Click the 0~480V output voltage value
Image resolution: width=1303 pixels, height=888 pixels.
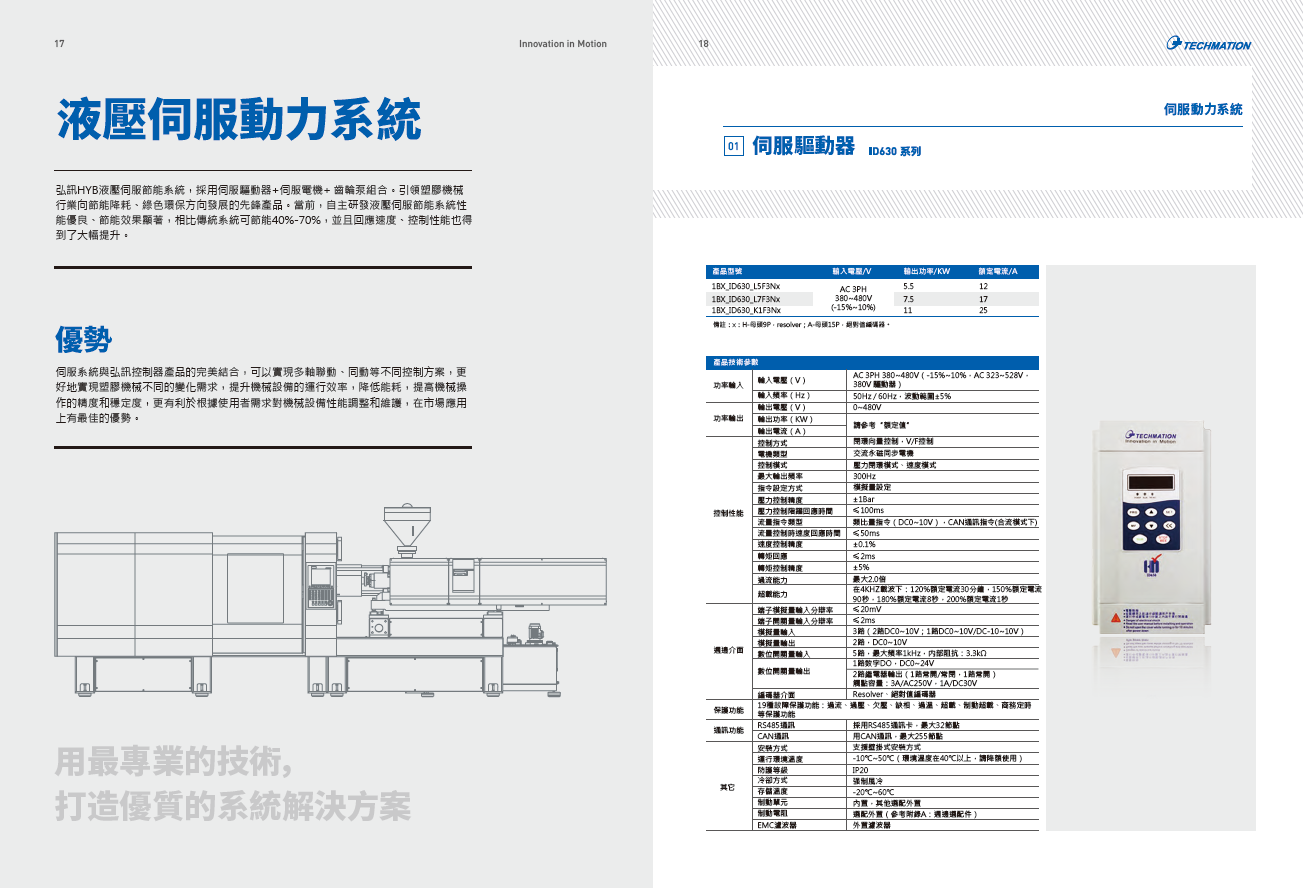tap(866, 407)
